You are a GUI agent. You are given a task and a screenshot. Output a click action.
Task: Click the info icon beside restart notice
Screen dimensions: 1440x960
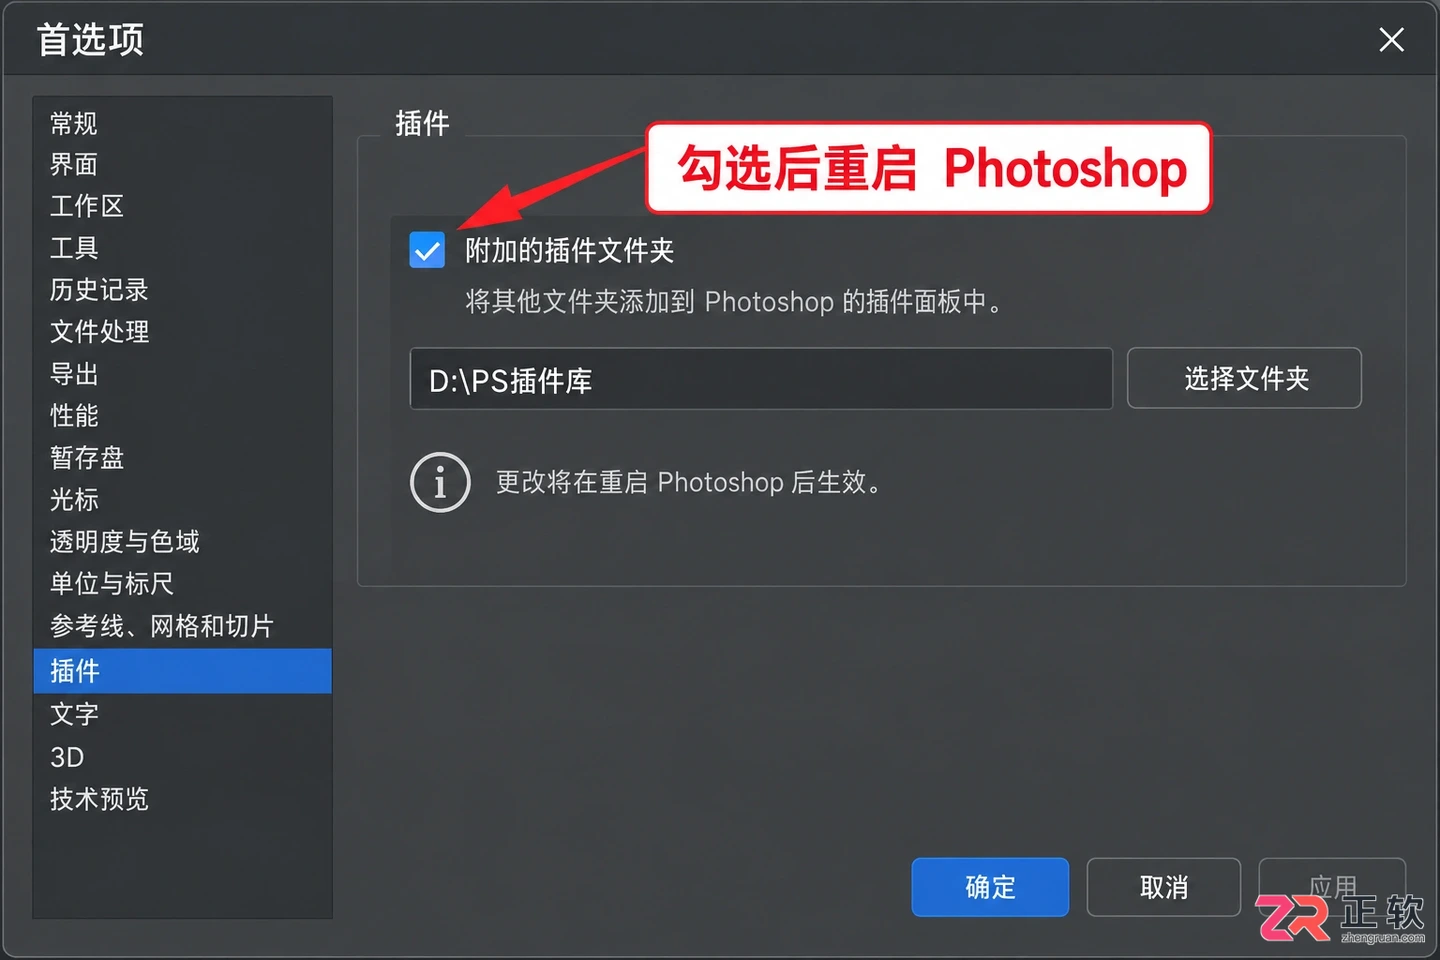click(440, 482)
